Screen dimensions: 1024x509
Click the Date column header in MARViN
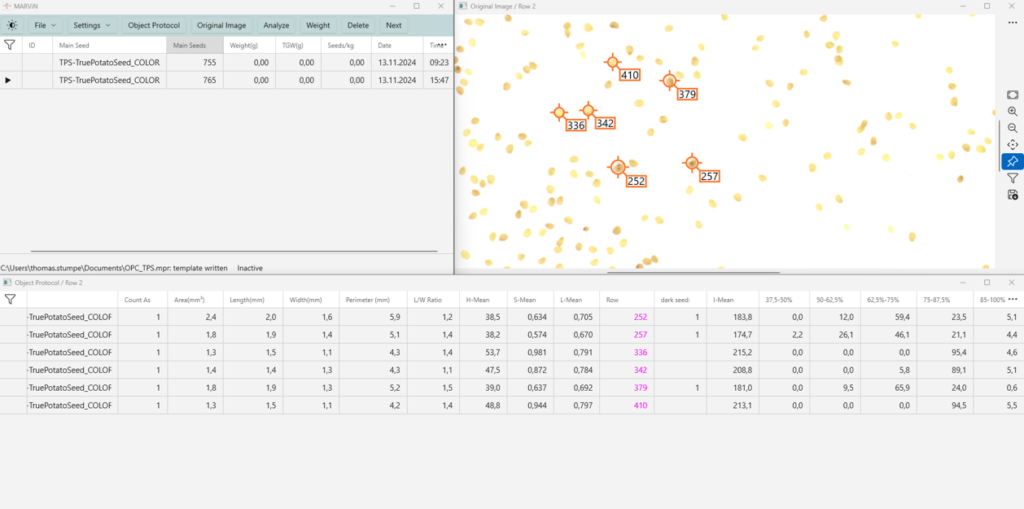(x=397, y=45)
